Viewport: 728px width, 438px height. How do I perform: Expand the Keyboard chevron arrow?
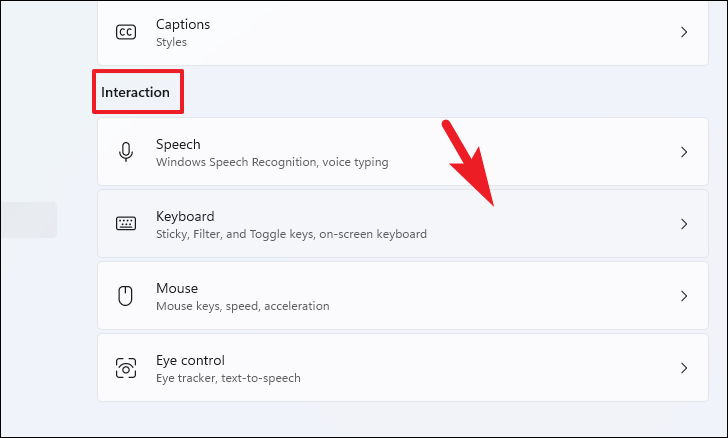click(684, 224)
